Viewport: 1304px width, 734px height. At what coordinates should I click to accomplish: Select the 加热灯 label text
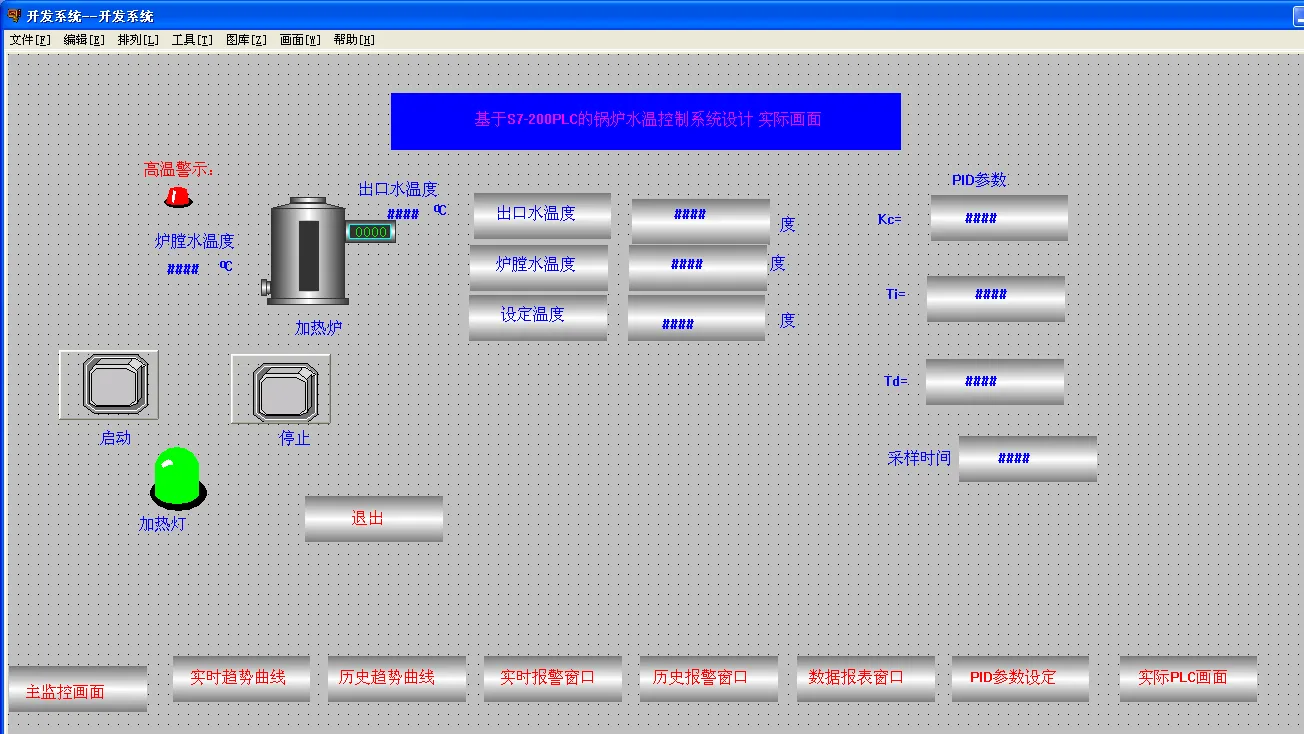pyautogui.click(x=162, y=523)
